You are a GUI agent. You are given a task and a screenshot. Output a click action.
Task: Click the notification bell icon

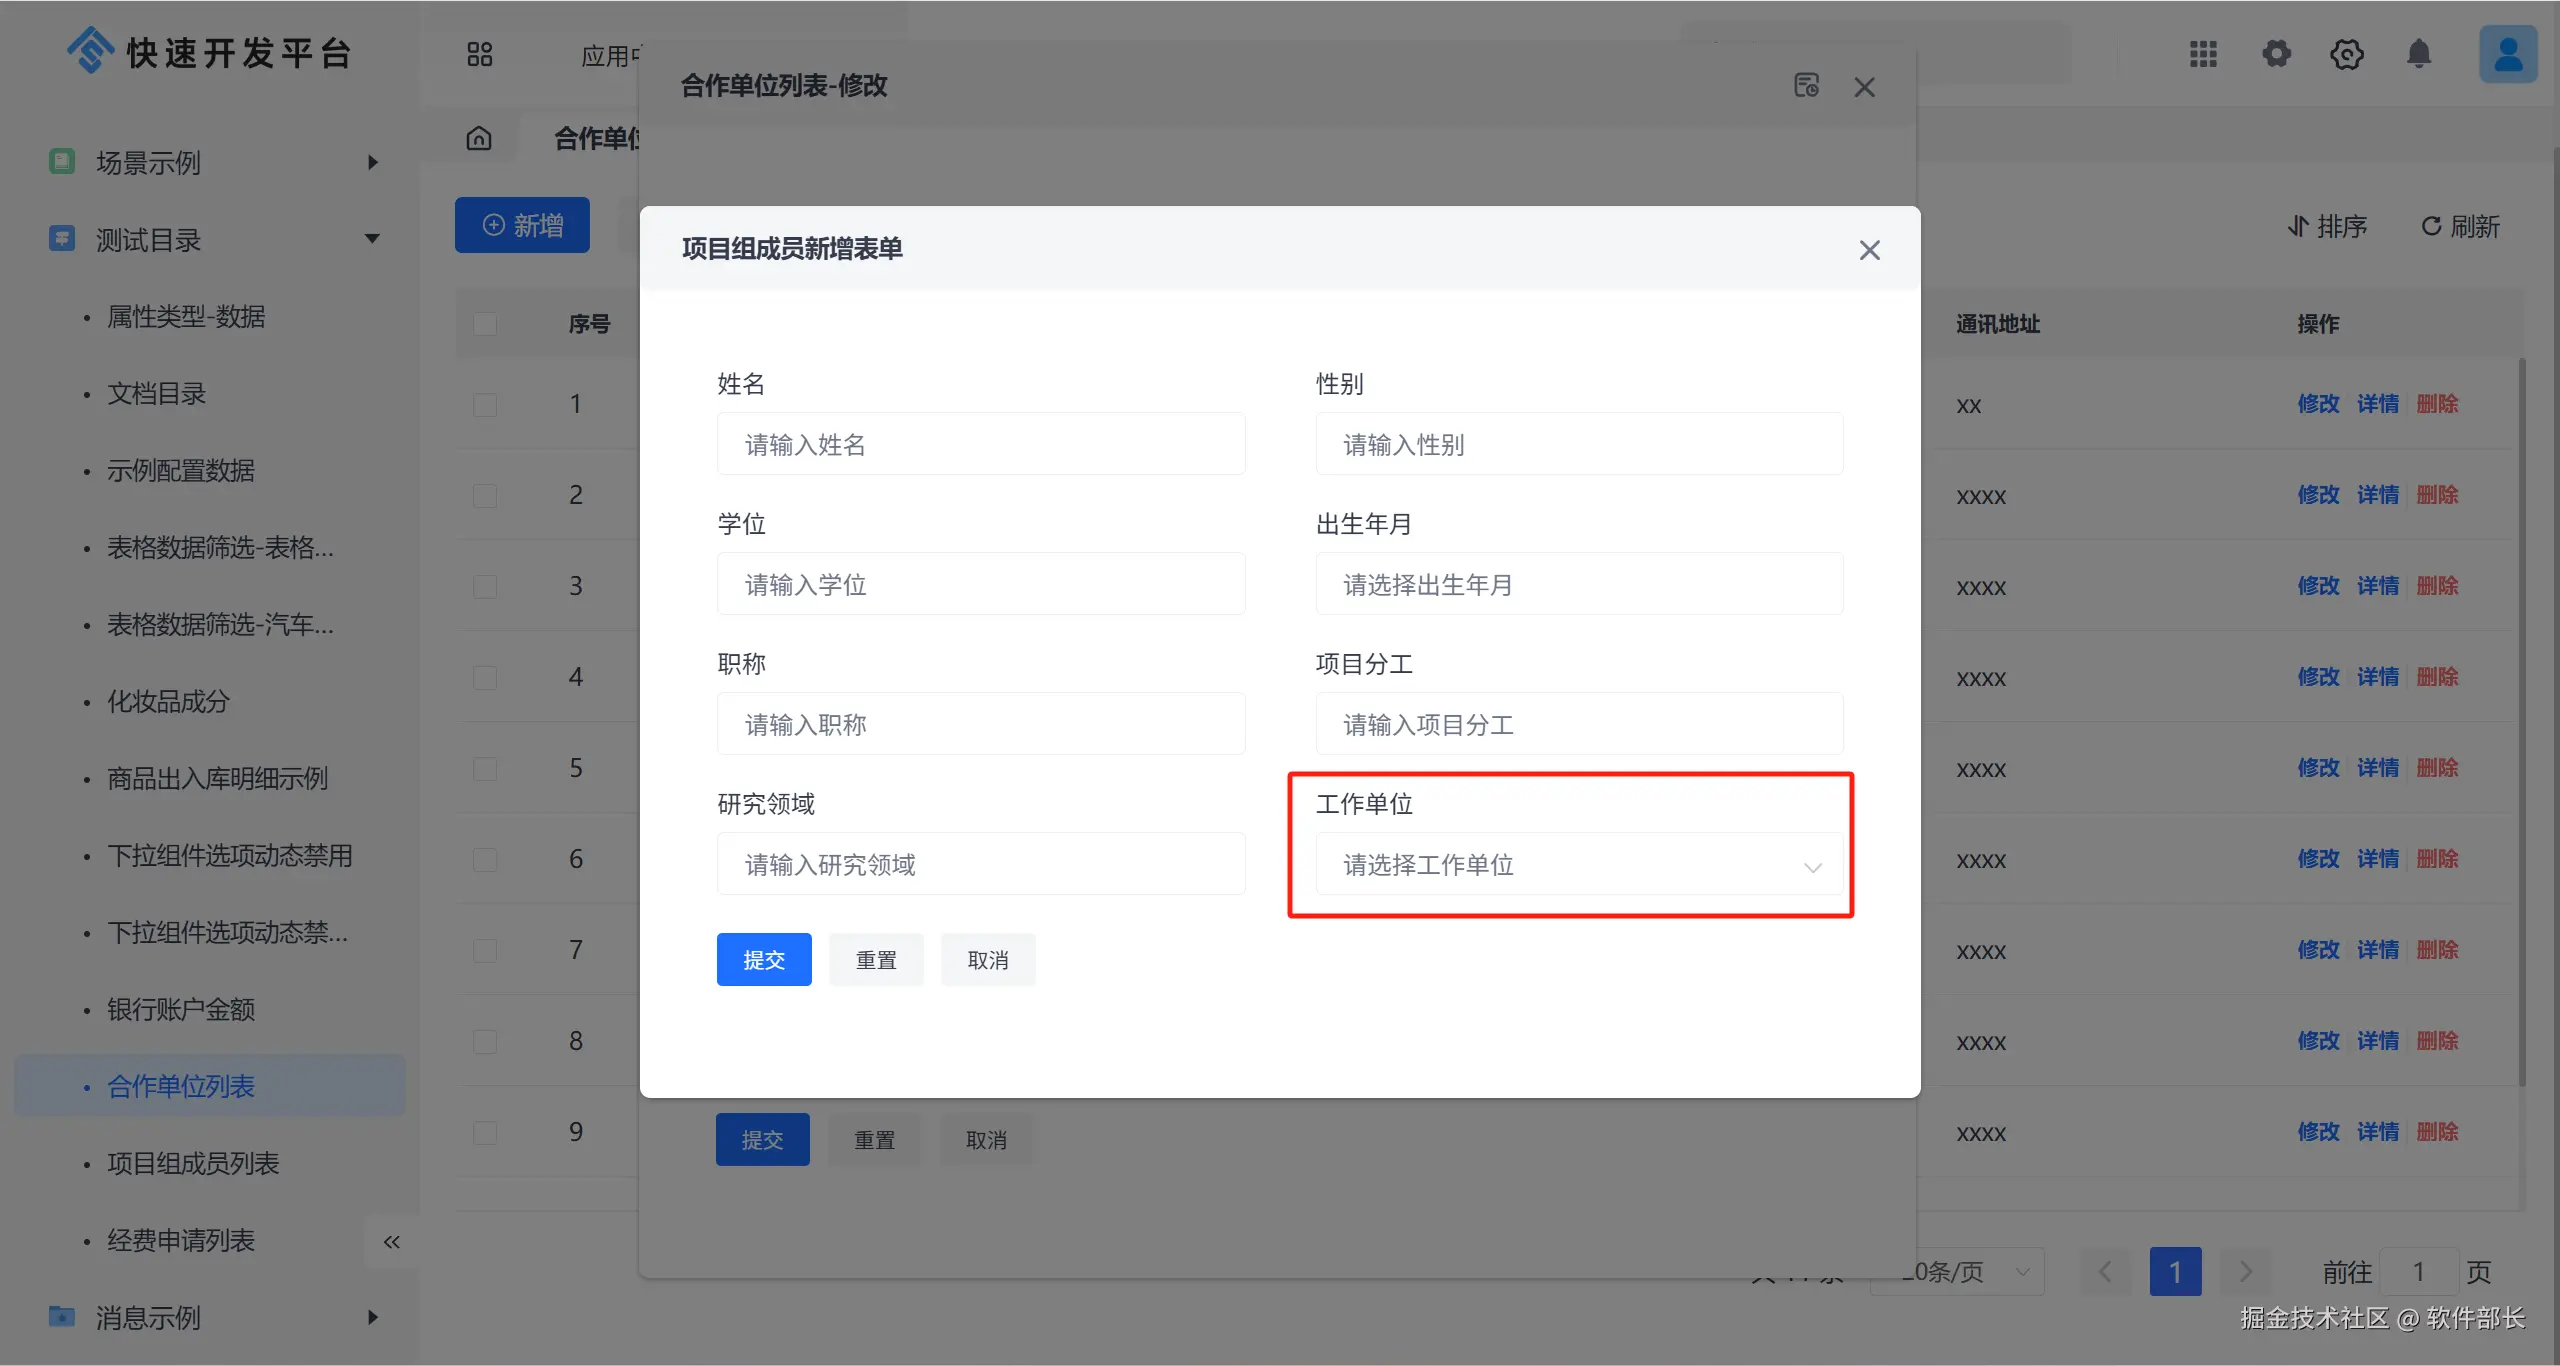[x=2418, y=54]
